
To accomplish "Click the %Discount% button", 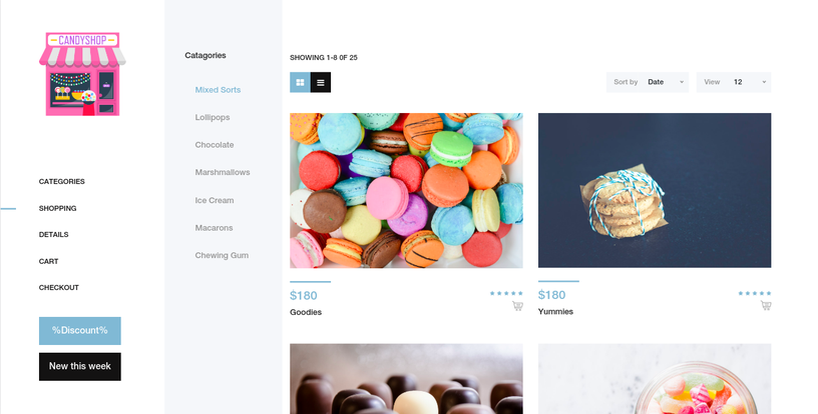I will point(80,331).
